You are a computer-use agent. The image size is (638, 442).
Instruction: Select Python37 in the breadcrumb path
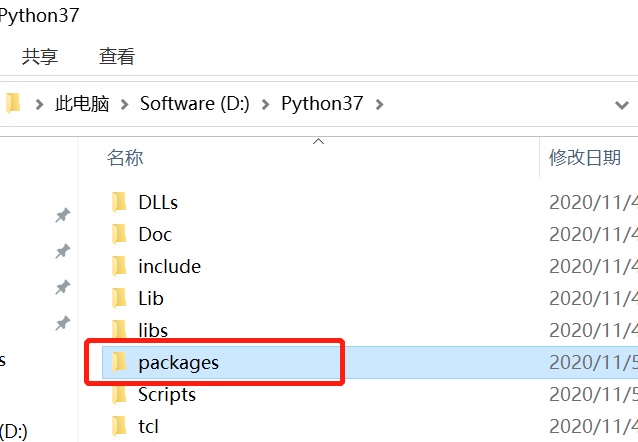pos(322,104)
